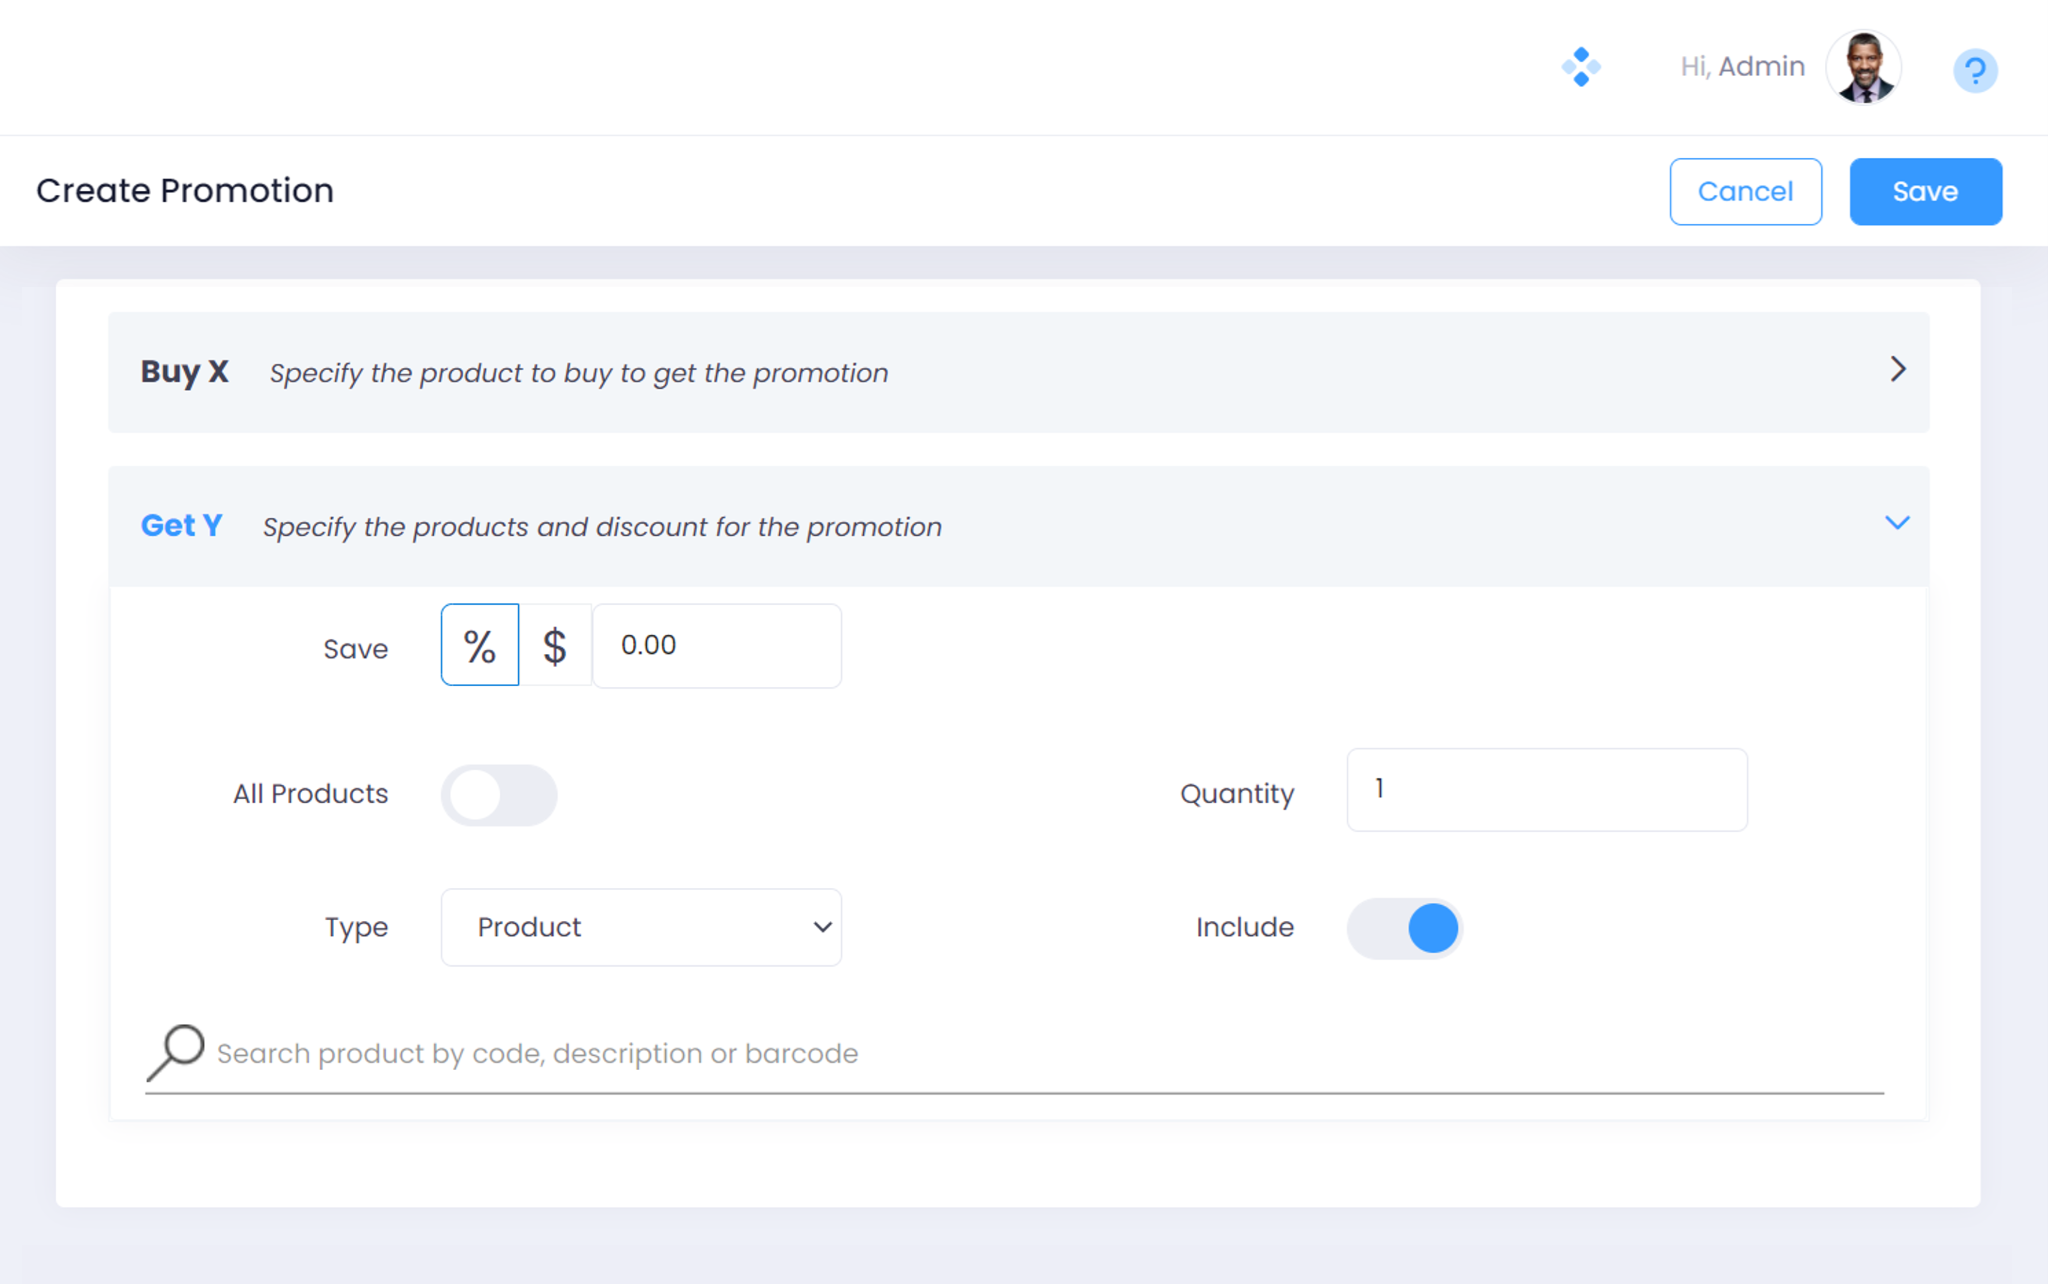
Task: Click the Buy X description text
Action: pos(578,373)
